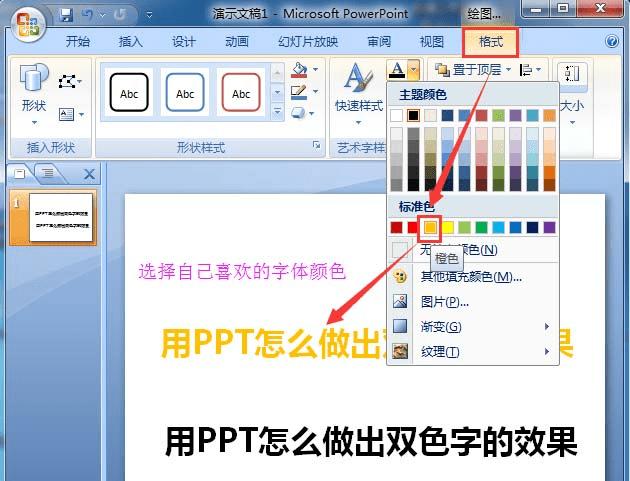The width and height of the screenshot is (630, 481).
Task: Close the slides pane with X
Action: pos(89,174)
